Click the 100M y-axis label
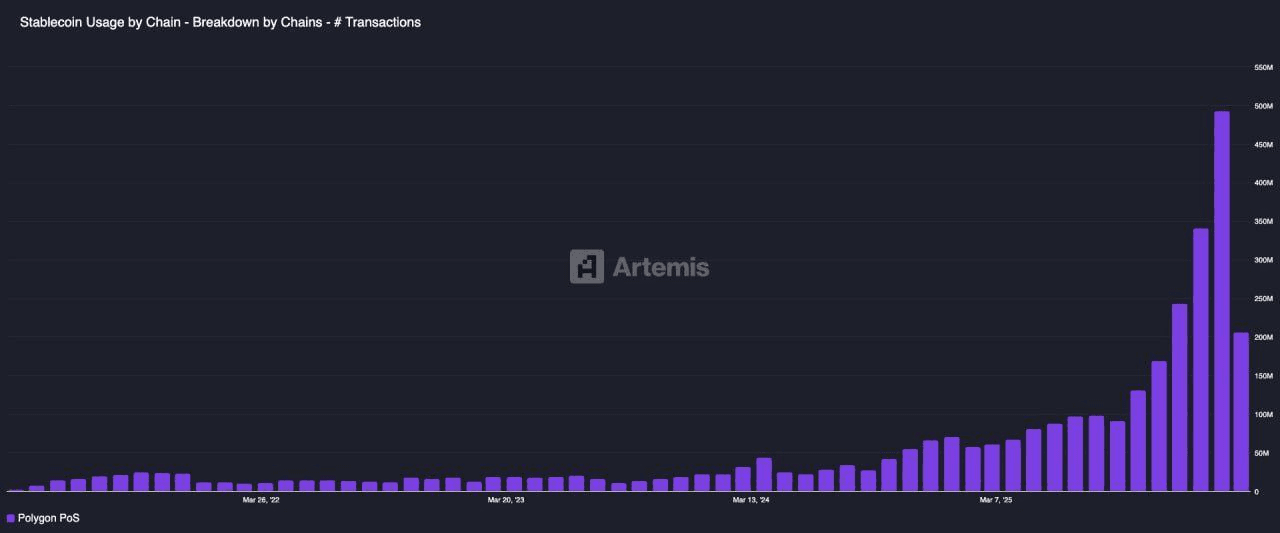Viewport: 1280px width, 533px height. (1263, 414)
